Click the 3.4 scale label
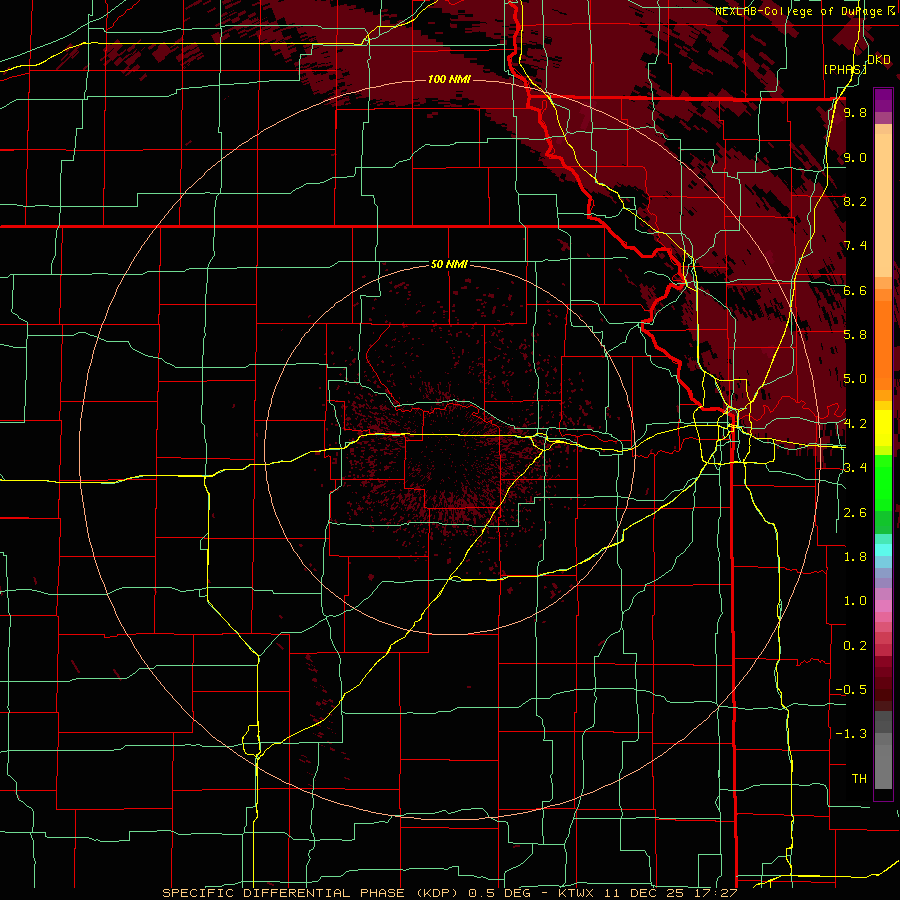The width and height of the screenshot is (900, 900). (x=855, y=468)
